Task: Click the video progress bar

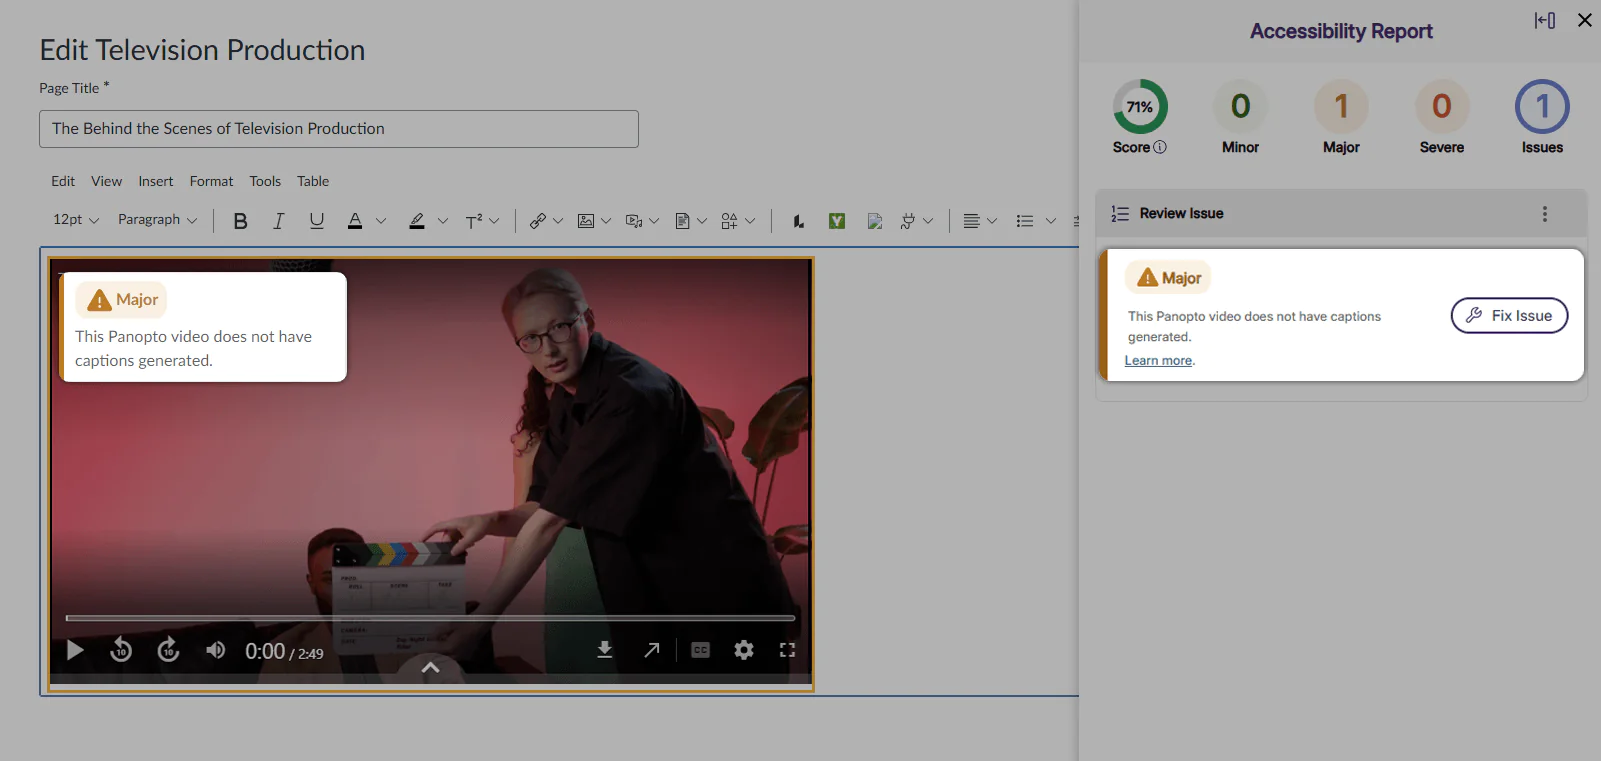Action: coord(430,618)
